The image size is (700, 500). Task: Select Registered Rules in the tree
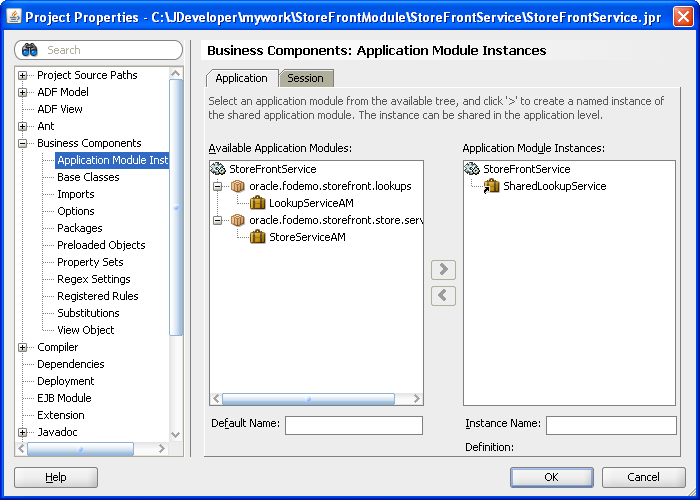(98, 296)
